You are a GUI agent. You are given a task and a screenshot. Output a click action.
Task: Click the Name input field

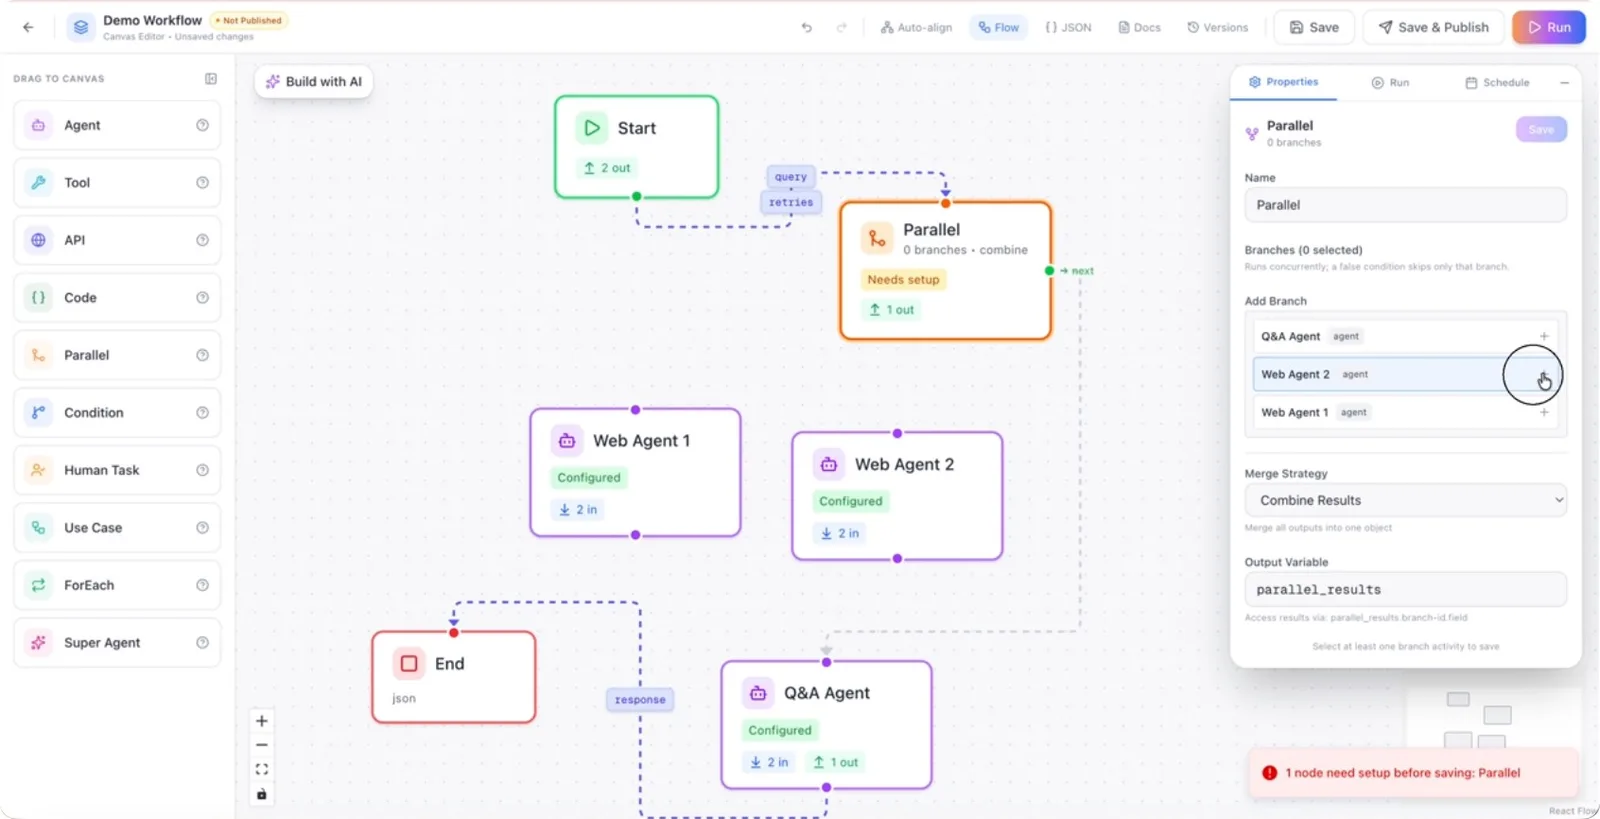[1405, 205]
